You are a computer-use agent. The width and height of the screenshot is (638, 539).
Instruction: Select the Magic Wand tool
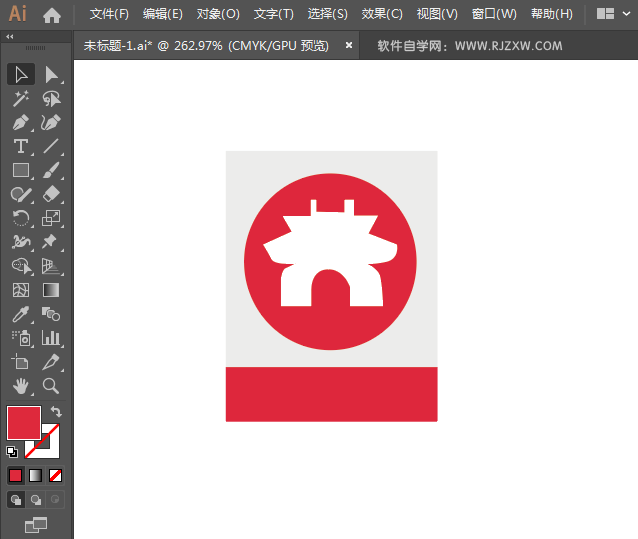point(21,98)
